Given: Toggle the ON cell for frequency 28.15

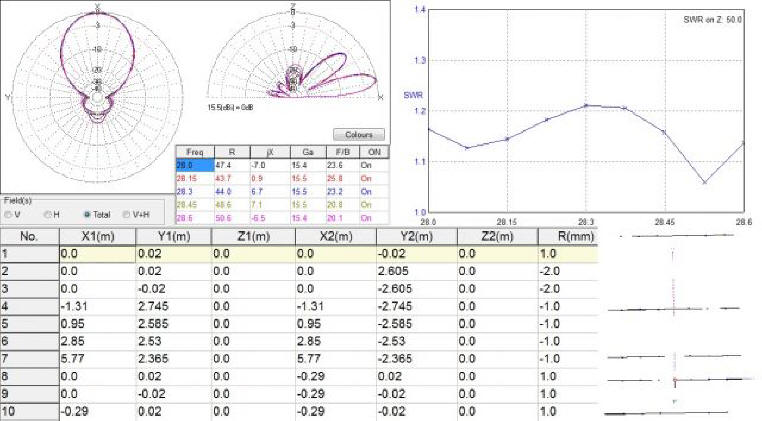Looking at the screenshot, I should [x=374, y=178].
